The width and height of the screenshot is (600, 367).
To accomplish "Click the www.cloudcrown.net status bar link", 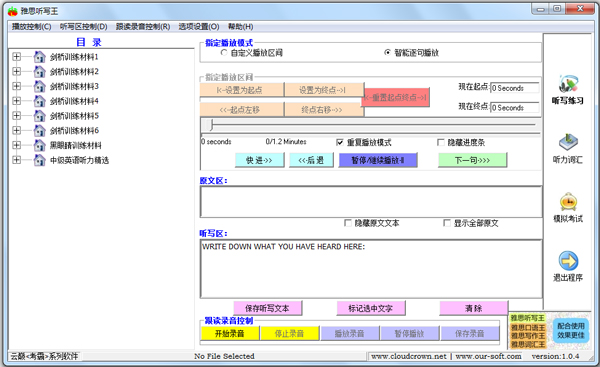I will click(x=409, y=356).
